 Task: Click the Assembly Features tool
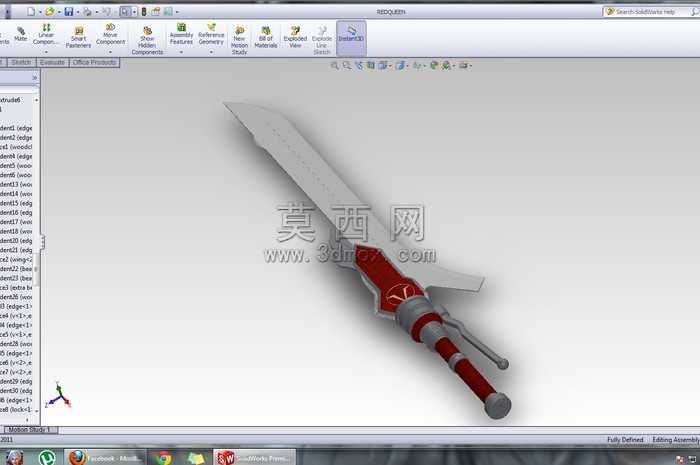click(181, 34)
